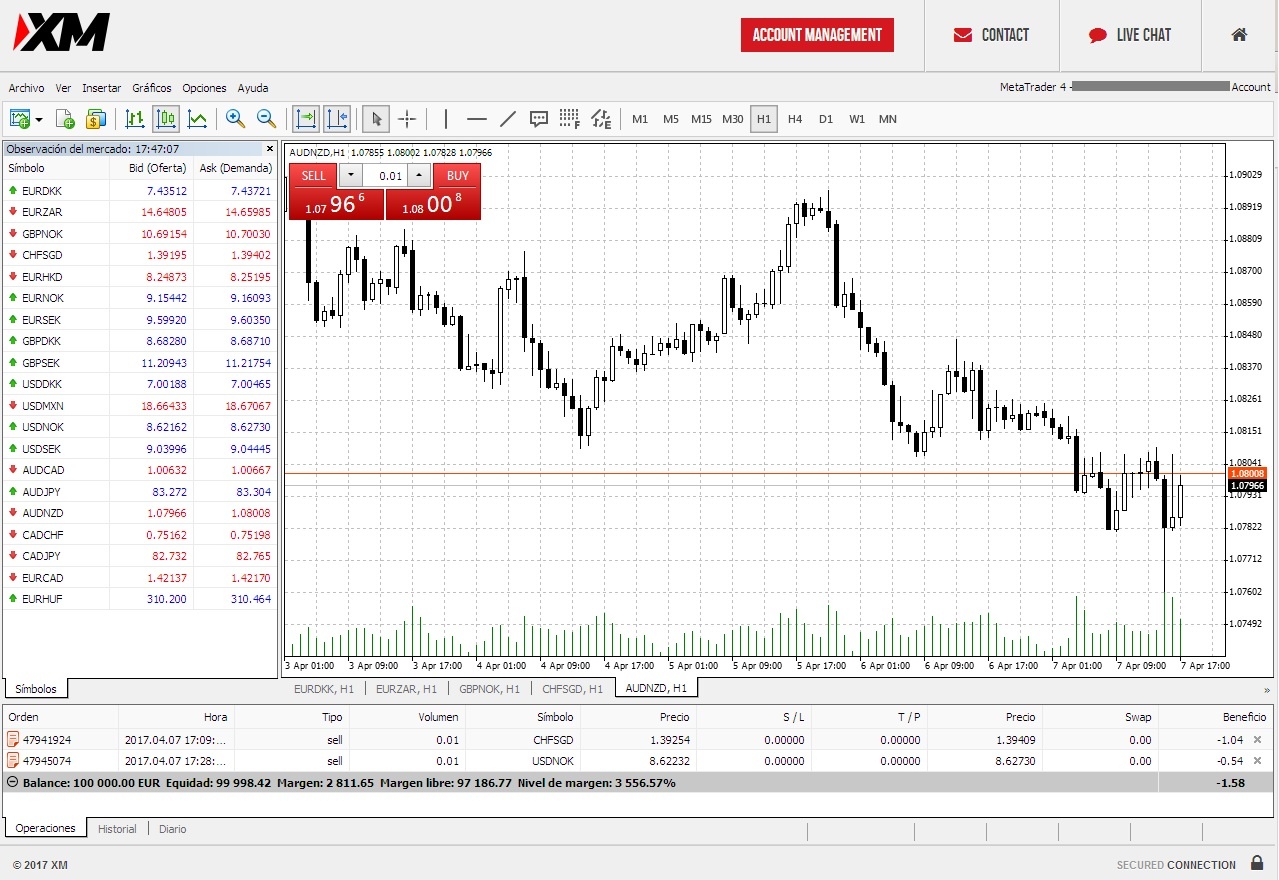Enable candlestick chart mode
This screenshot has height=880, width=1279.
(x=166, y=119)
